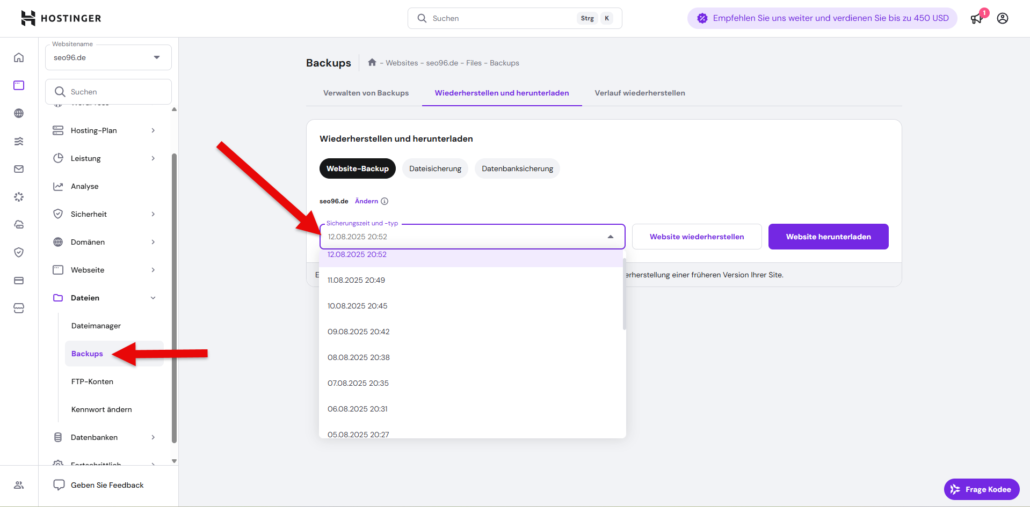Viewport: 1030px width, 507px height.
Task: Open the people icon at bottom left
Action: (18, 485)
